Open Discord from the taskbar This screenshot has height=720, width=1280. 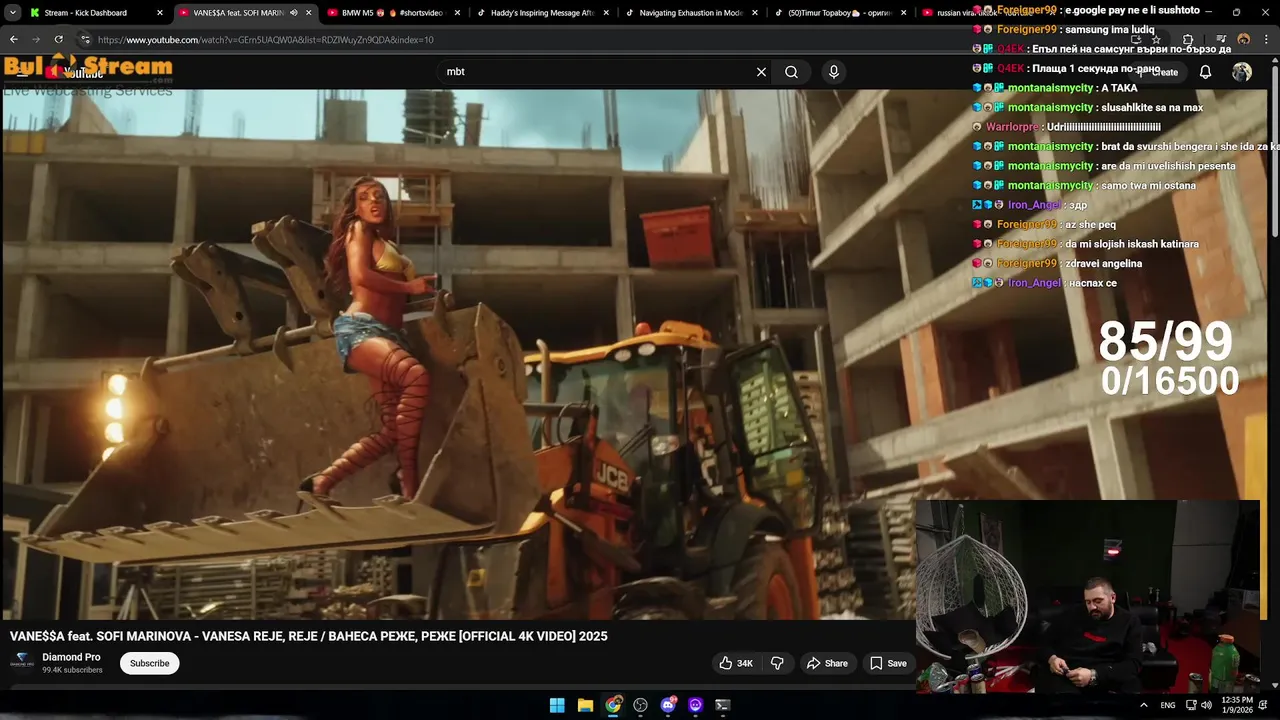[x=668, y=705]
